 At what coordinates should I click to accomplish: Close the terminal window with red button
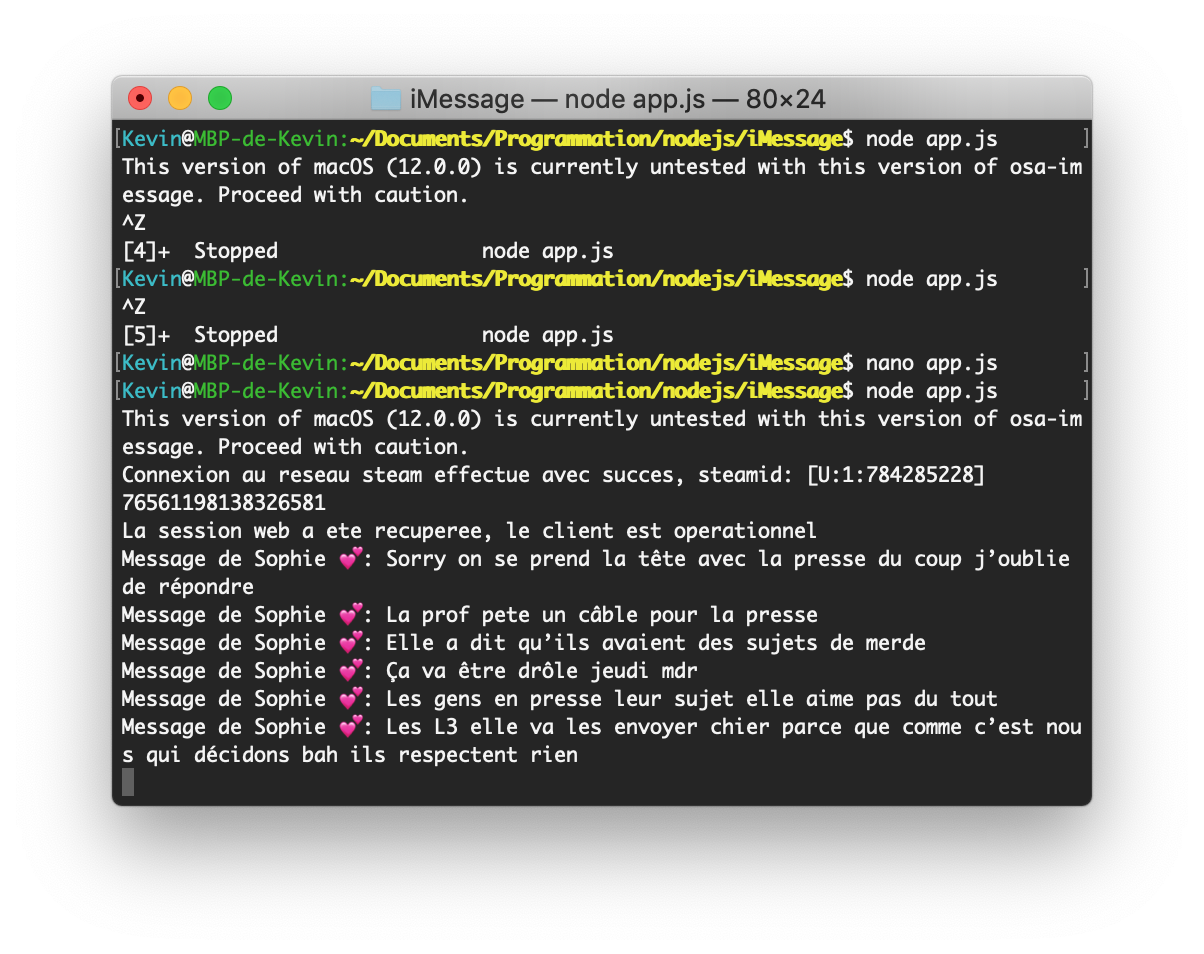click(140, 98)
